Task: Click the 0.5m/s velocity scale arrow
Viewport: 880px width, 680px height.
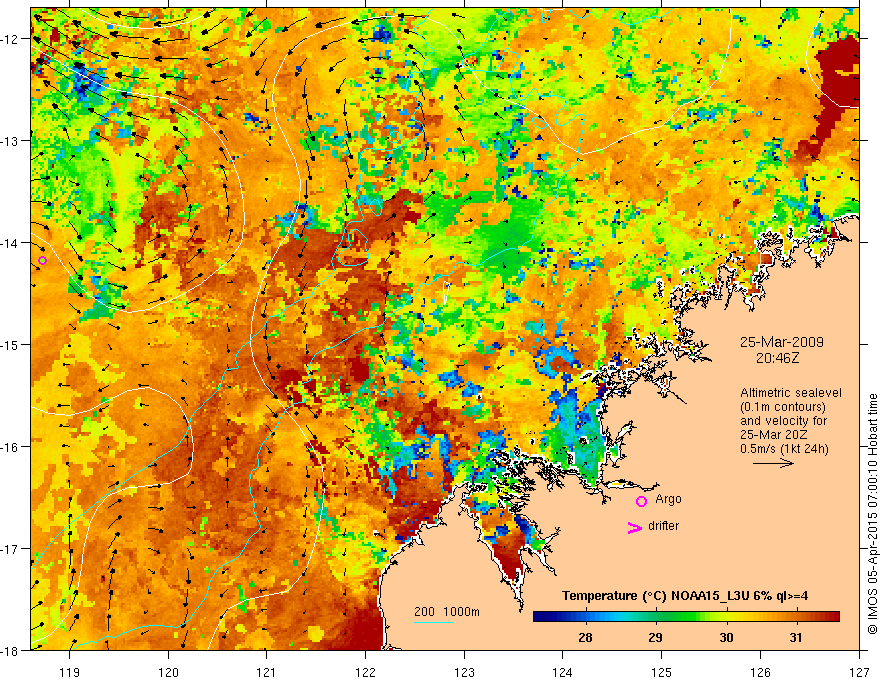Action: pos(773,463)
